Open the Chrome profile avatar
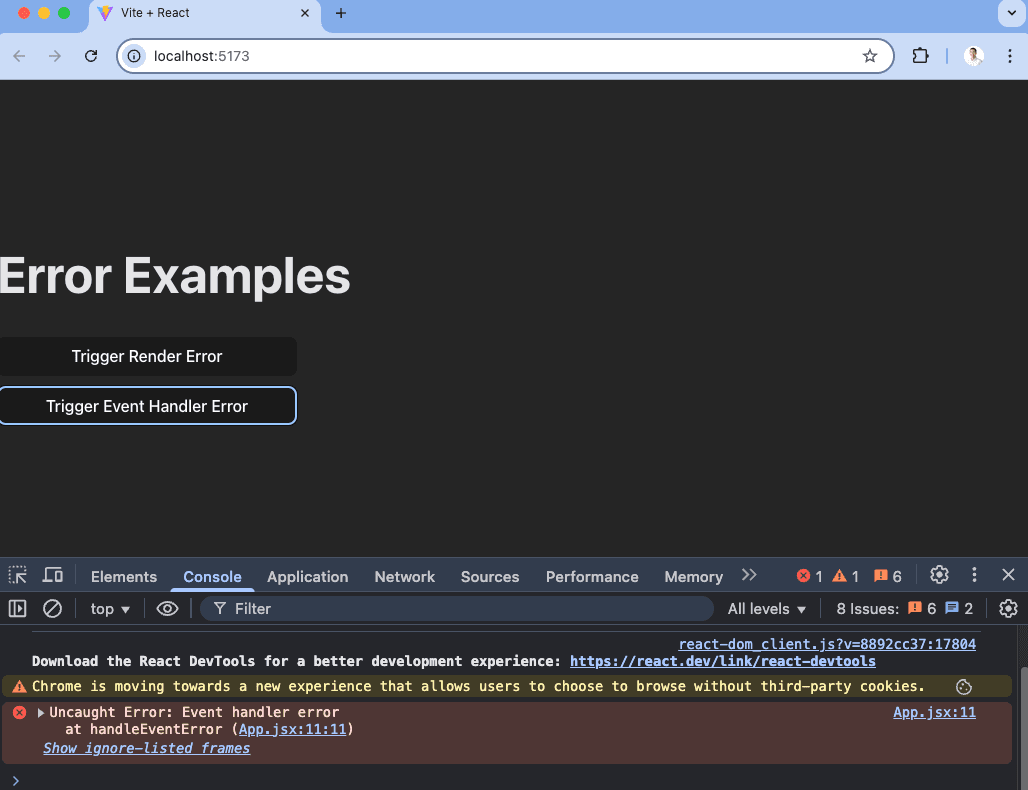Screen dimensions: 1028x790 [x=974, y=56]
